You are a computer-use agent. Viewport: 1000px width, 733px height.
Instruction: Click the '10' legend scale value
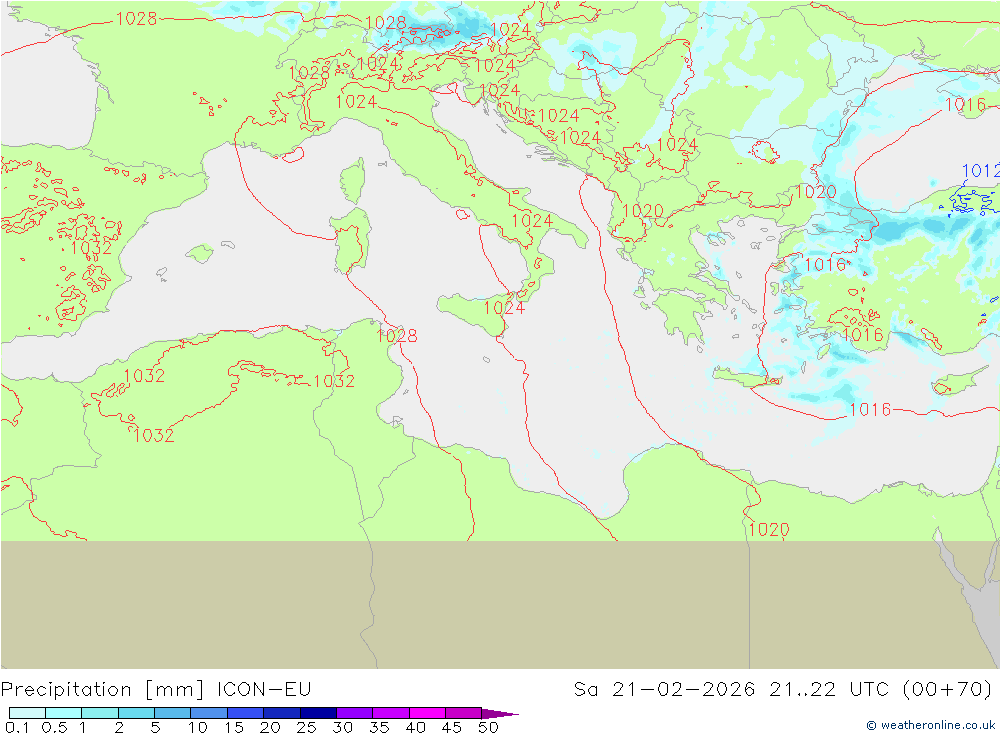(198, 727)
